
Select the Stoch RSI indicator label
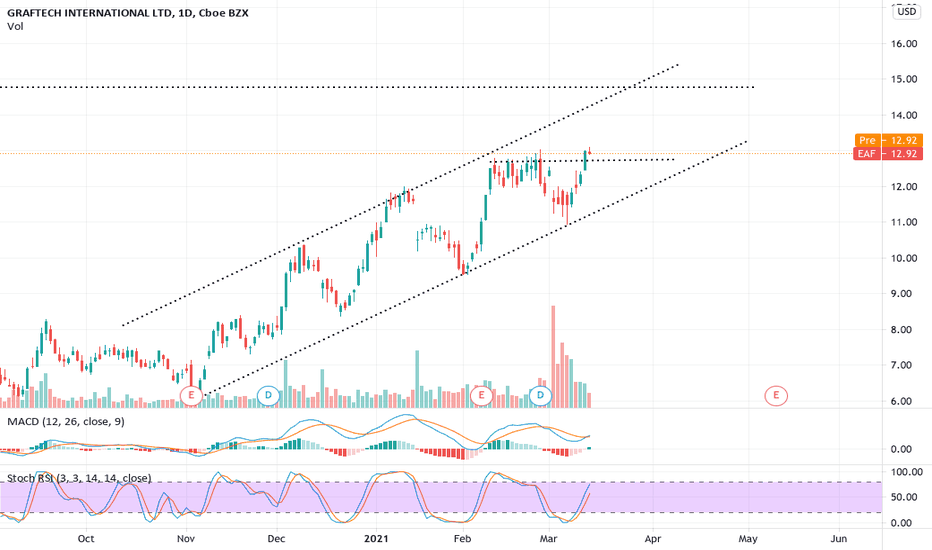point(79,478)
